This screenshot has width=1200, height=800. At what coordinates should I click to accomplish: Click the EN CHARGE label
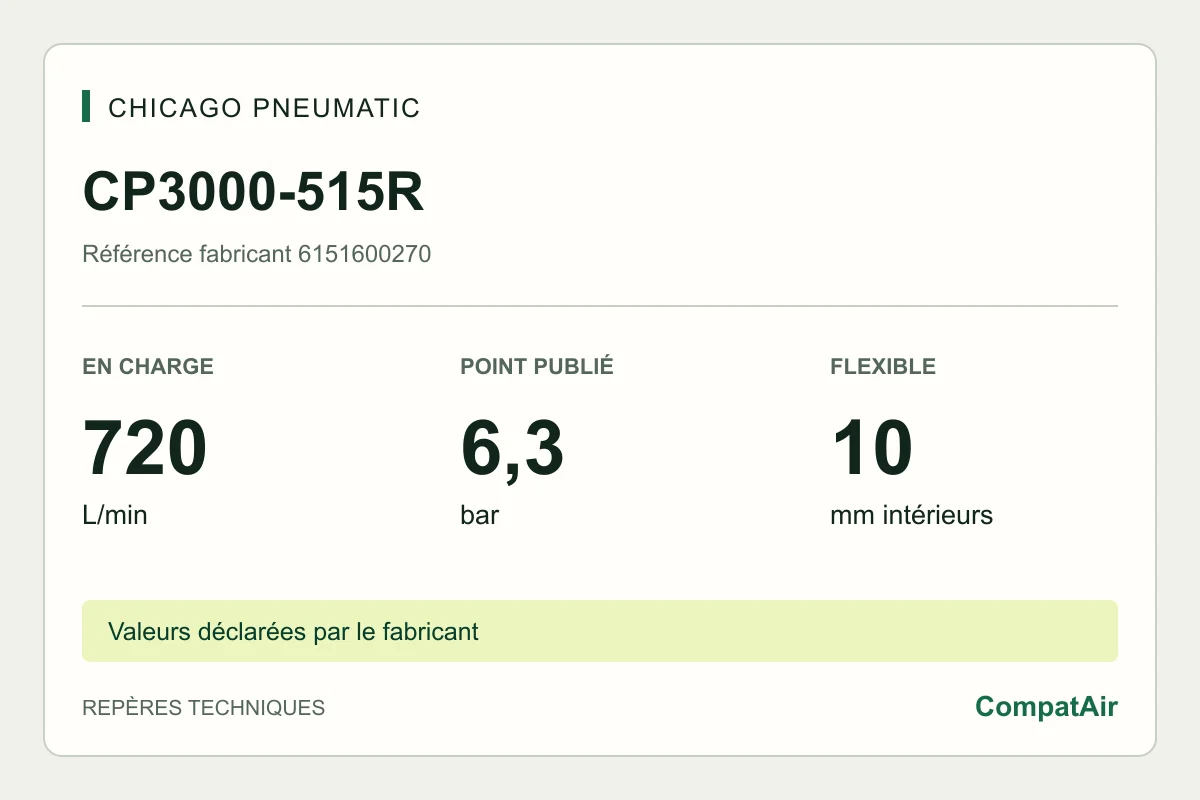pos(148,366)
